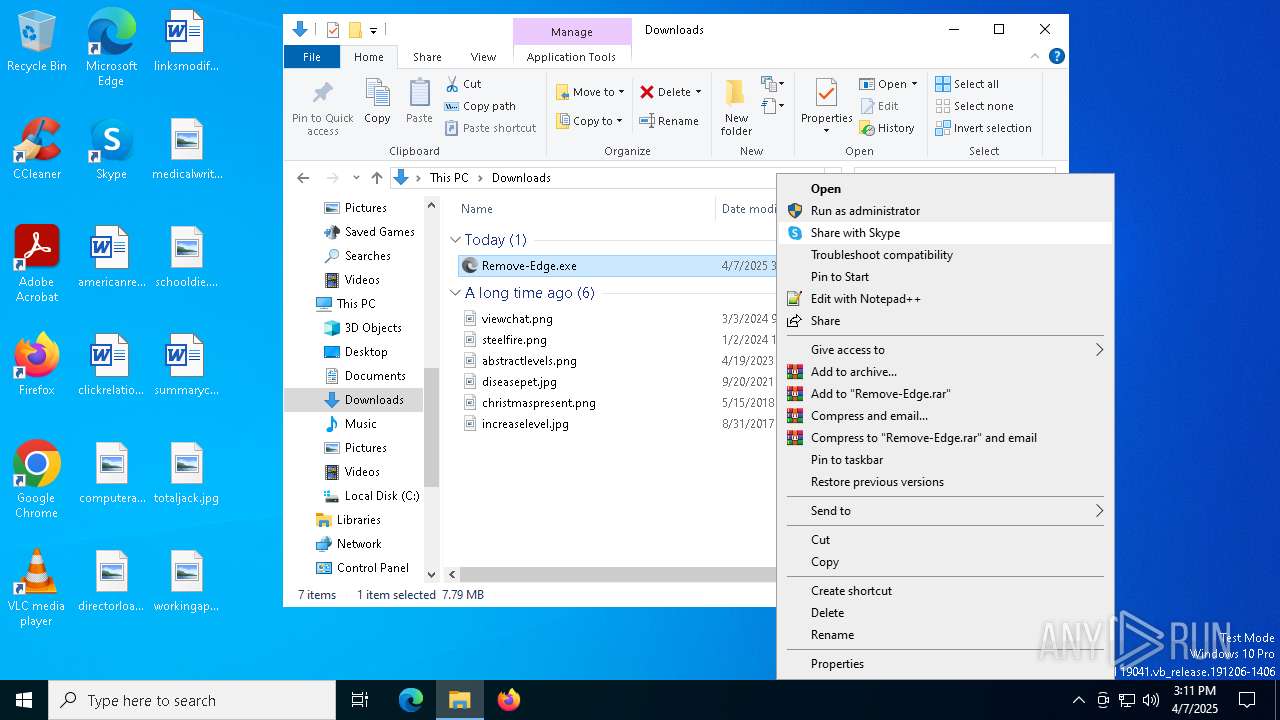Expand the Delete dropdown arrow

point(698,92)
